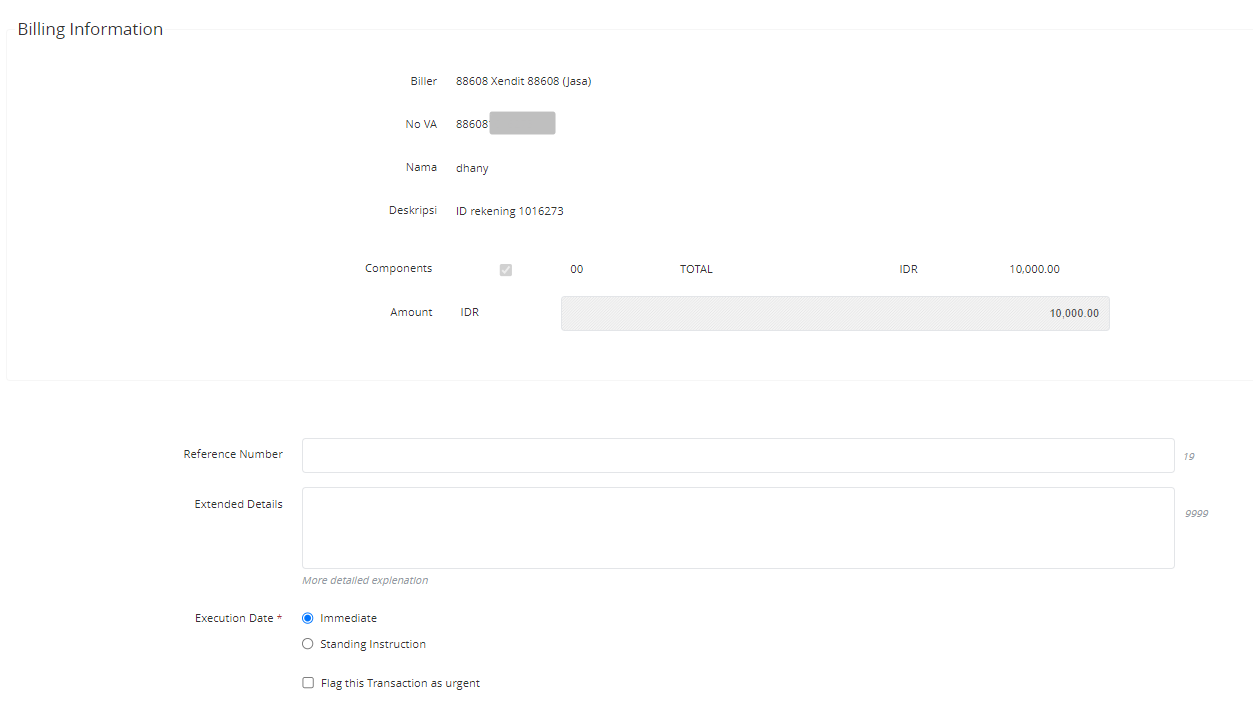Click the More detailed explanation hint text
The width and height of the screenshot is (1253, 715).
coord(365,580)
